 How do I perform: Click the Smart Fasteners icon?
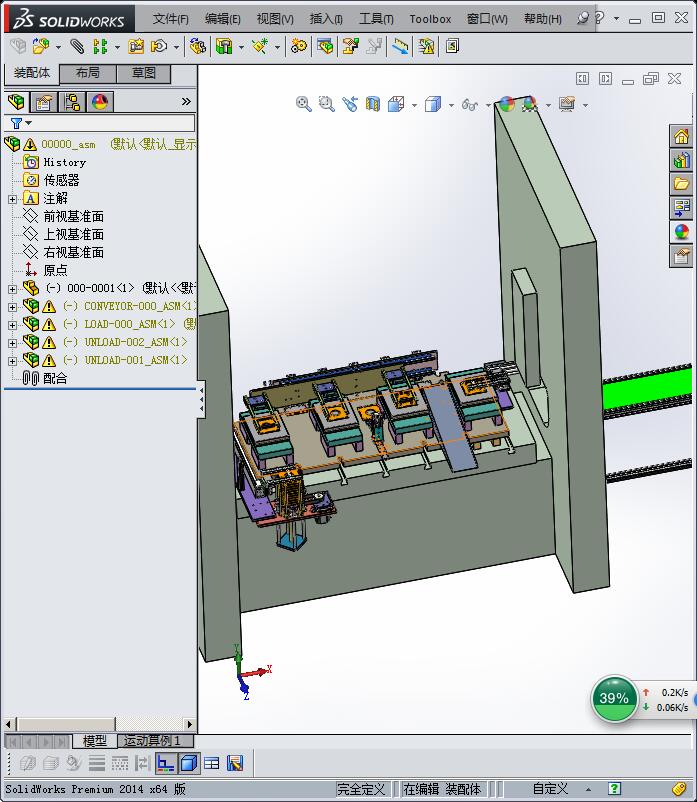click(x=136, y=47)
